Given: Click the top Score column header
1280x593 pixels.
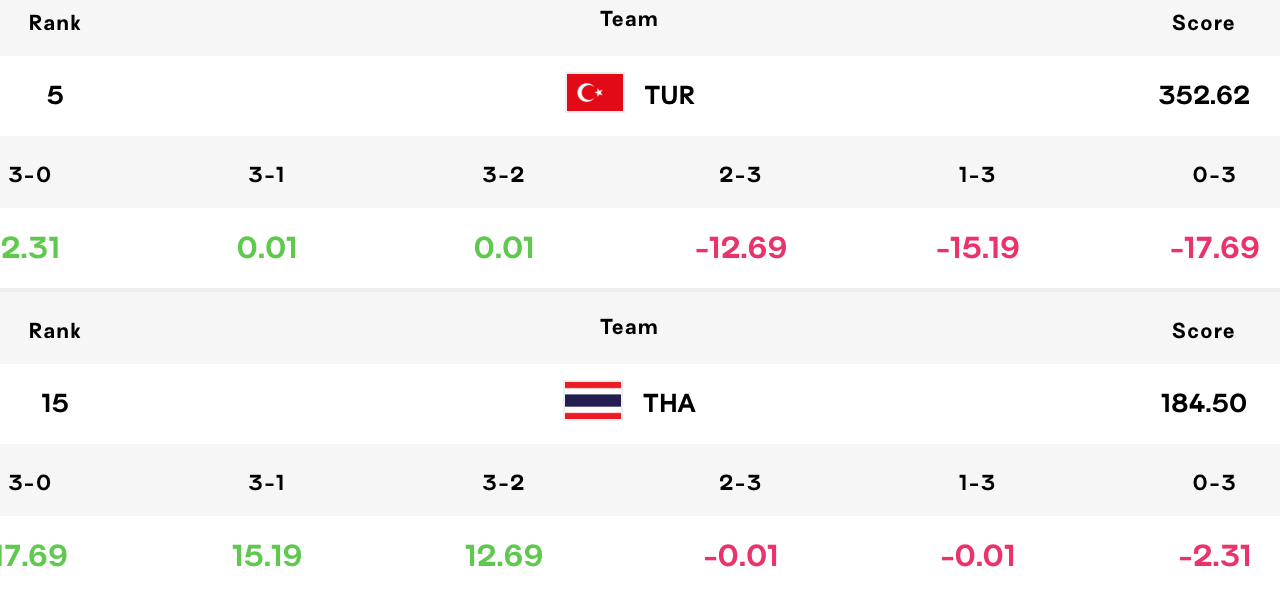Looking at the screenshot, I should pyautogui.click(x=1203, y=23).
